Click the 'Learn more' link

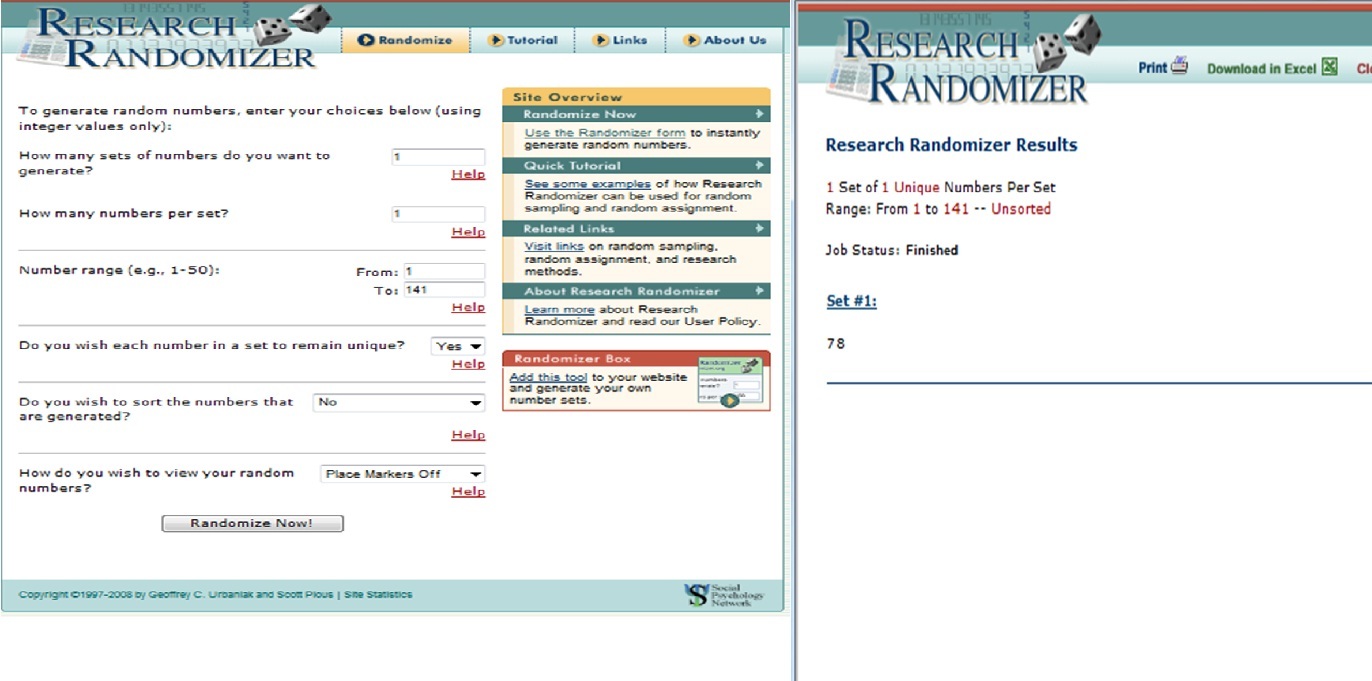point(559,310)
